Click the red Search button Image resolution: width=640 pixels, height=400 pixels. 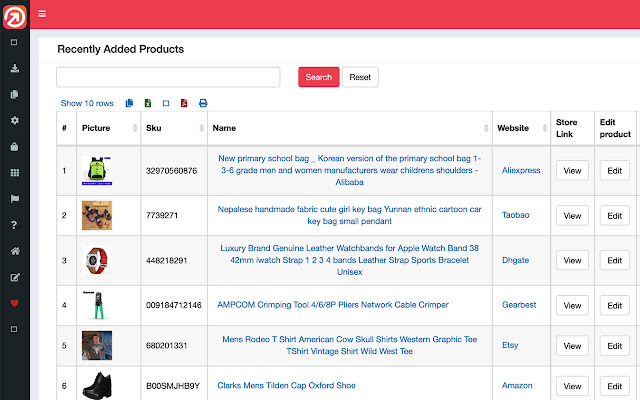(x=318, y=77)
